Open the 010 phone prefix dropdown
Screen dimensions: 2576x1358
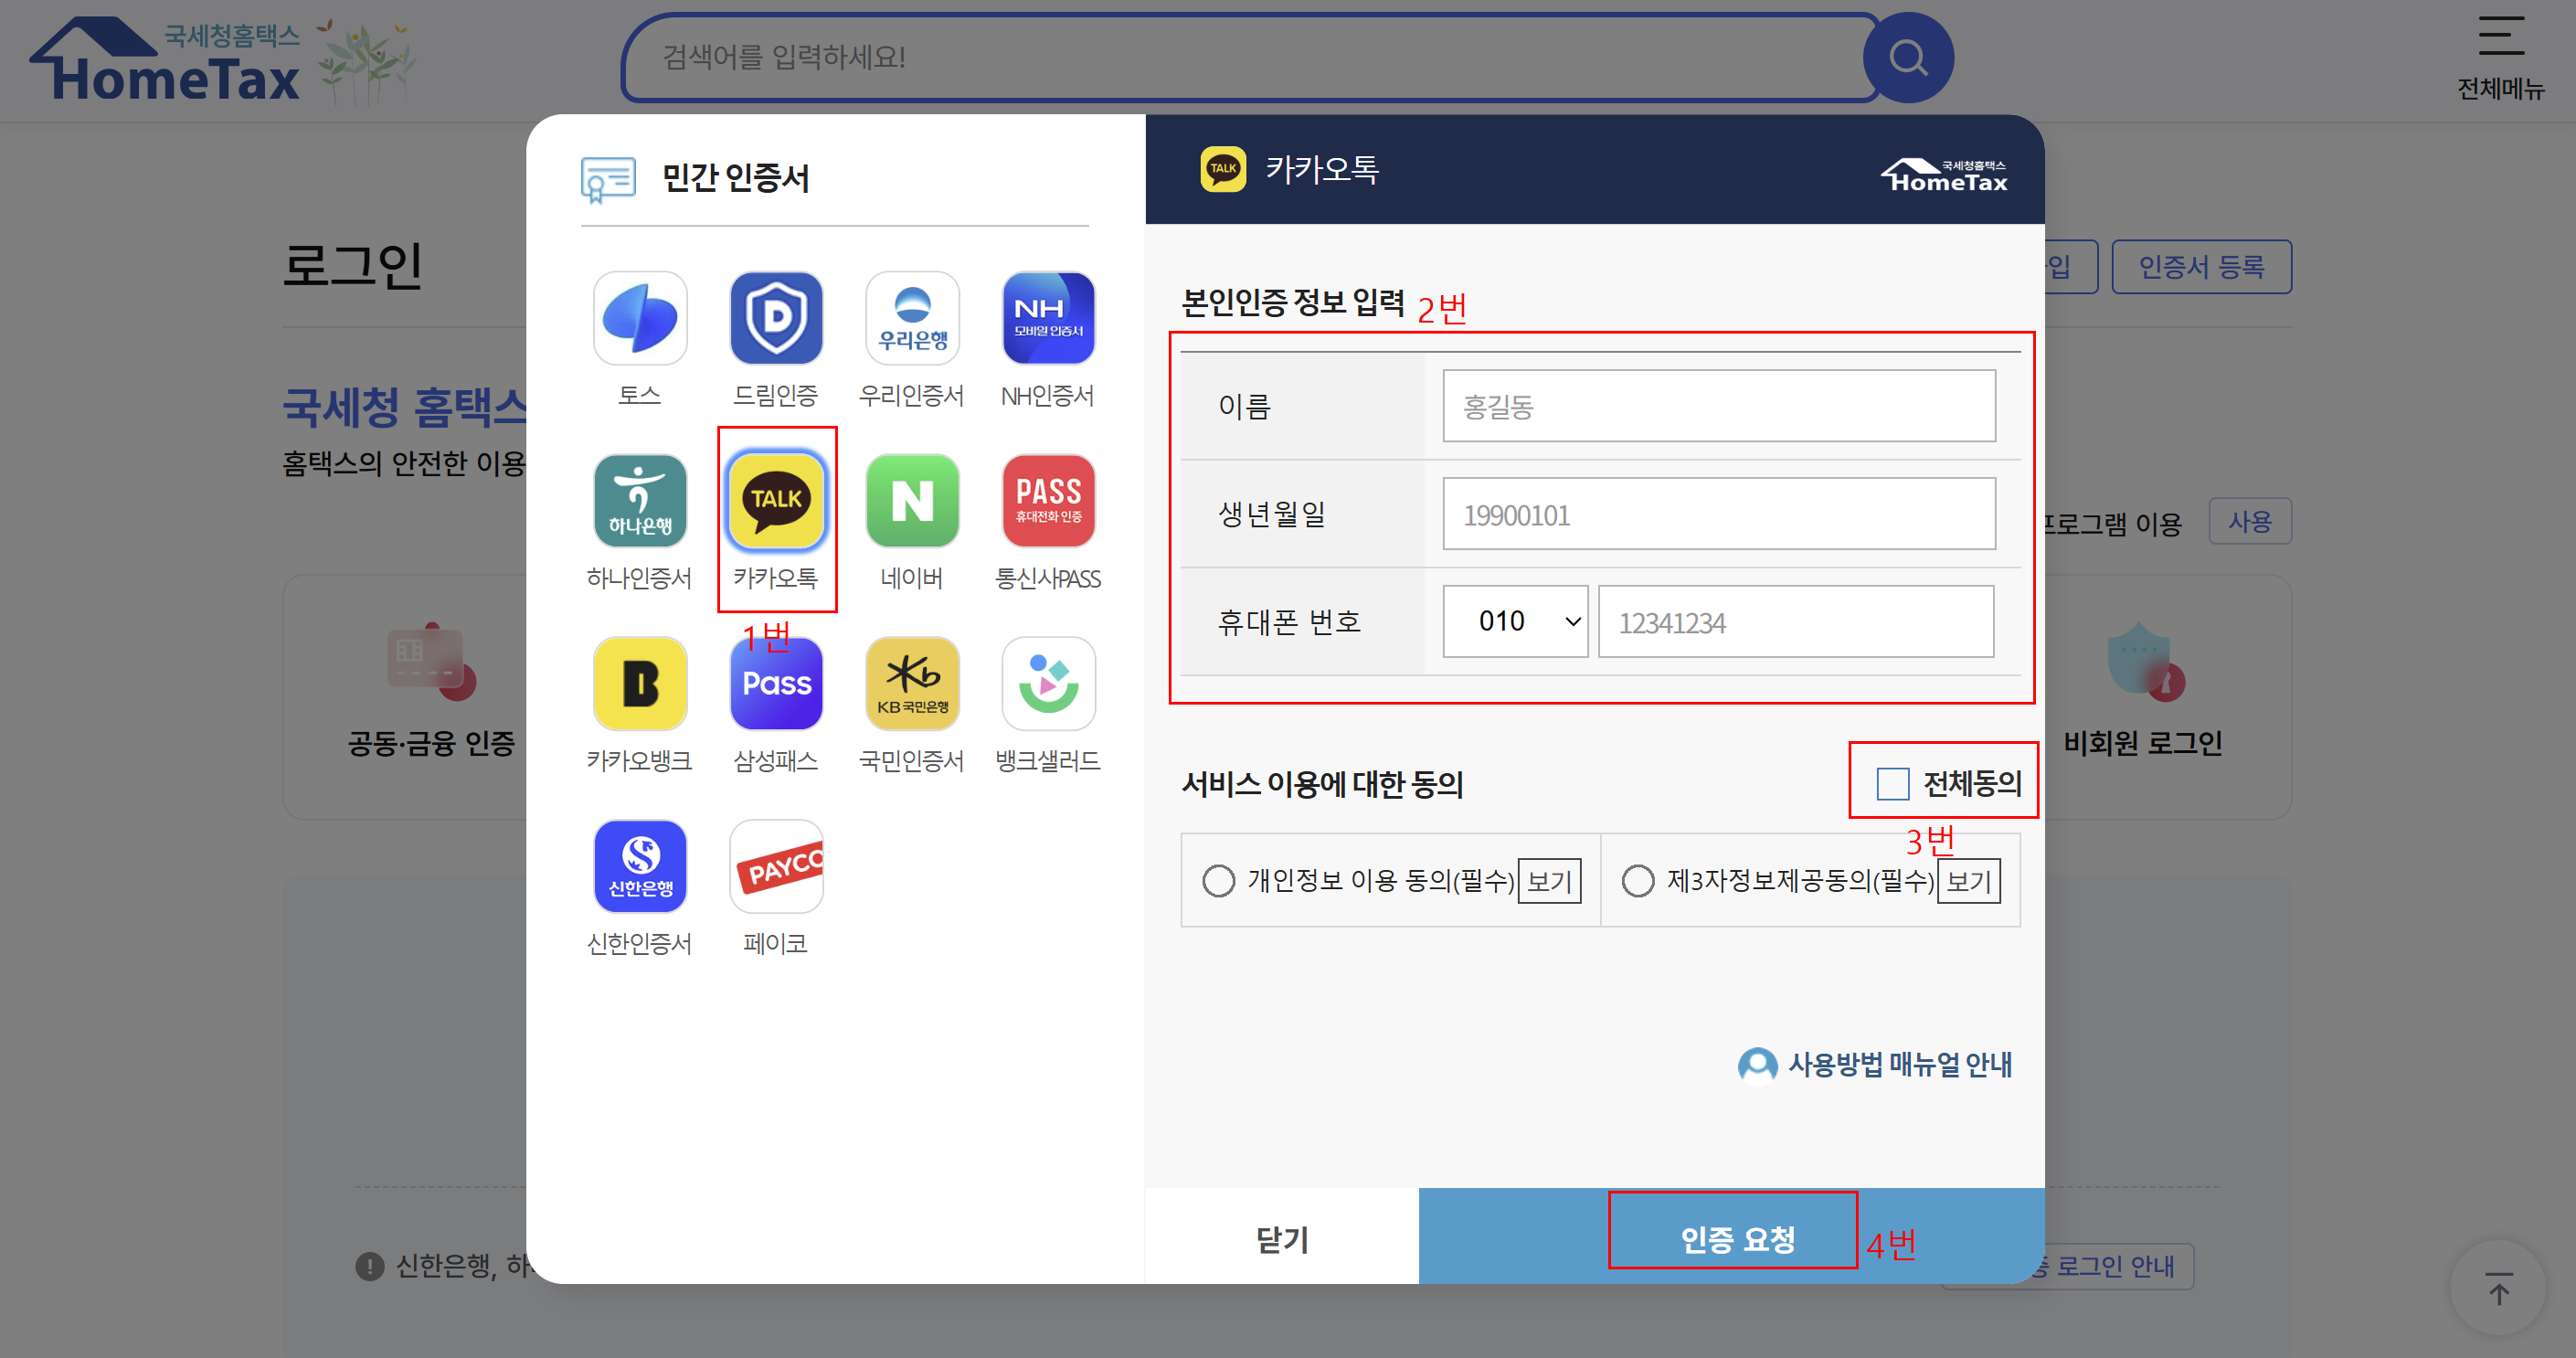coord(1514,621)
